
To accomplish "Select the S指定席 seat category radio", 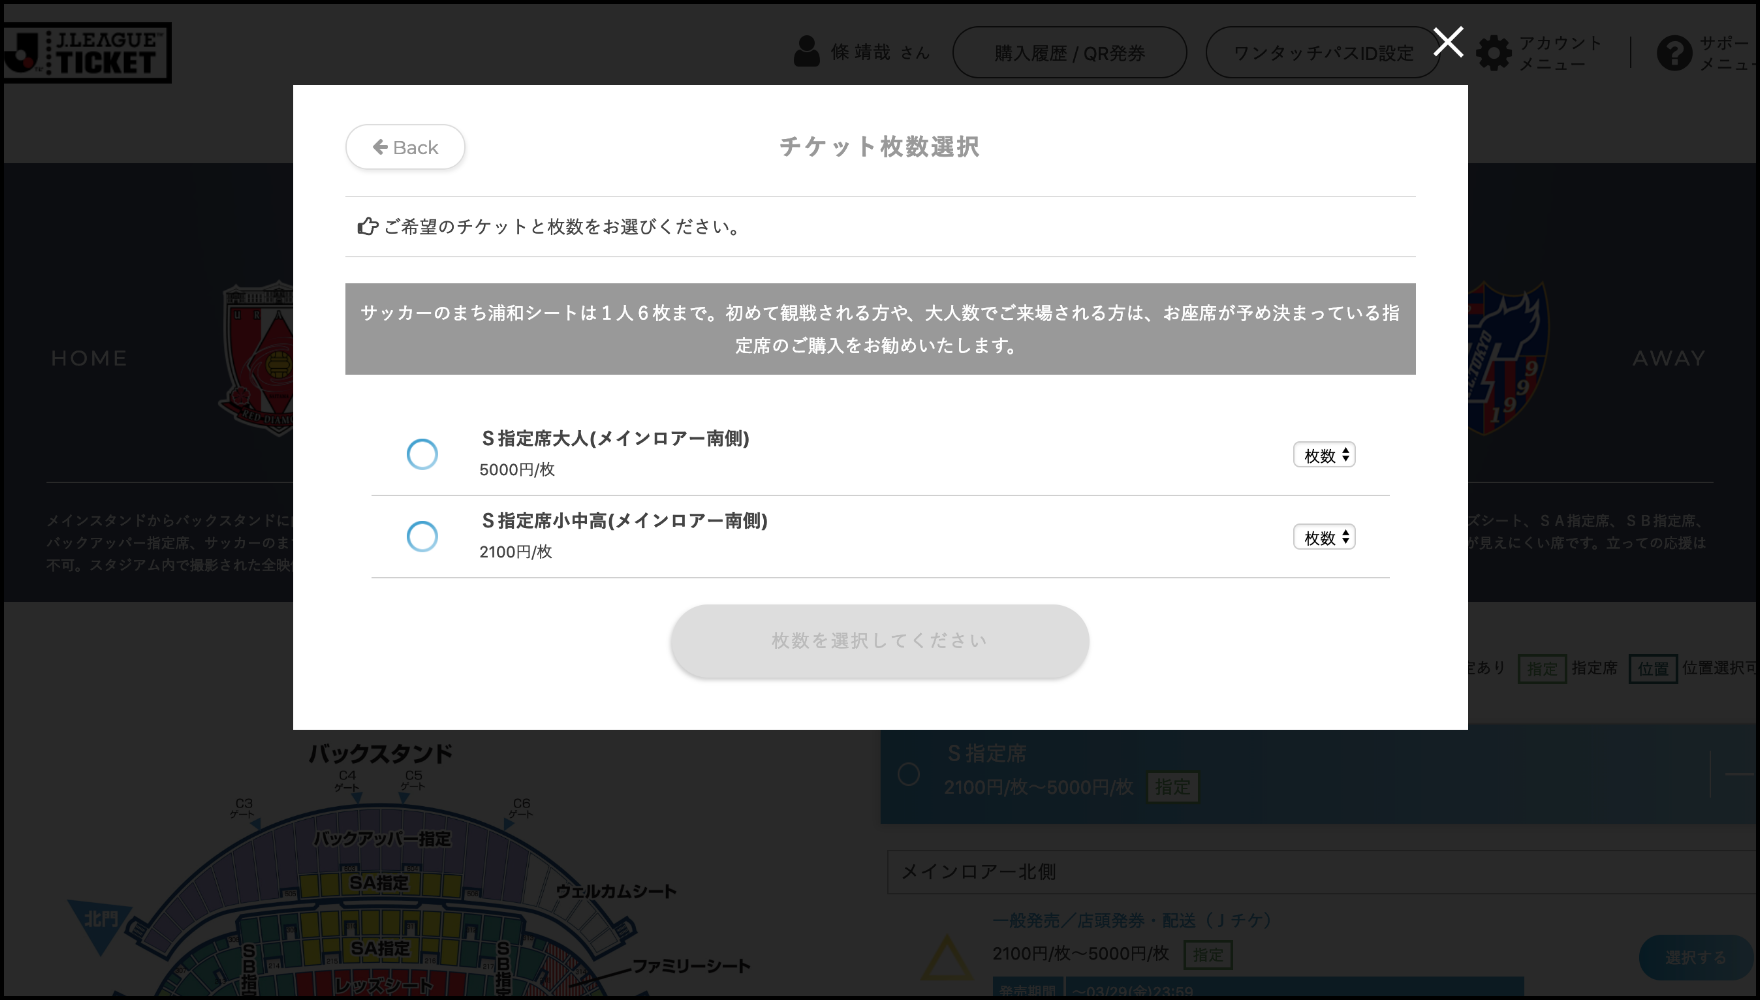I will pyautogui.click(x=909, y=774).
